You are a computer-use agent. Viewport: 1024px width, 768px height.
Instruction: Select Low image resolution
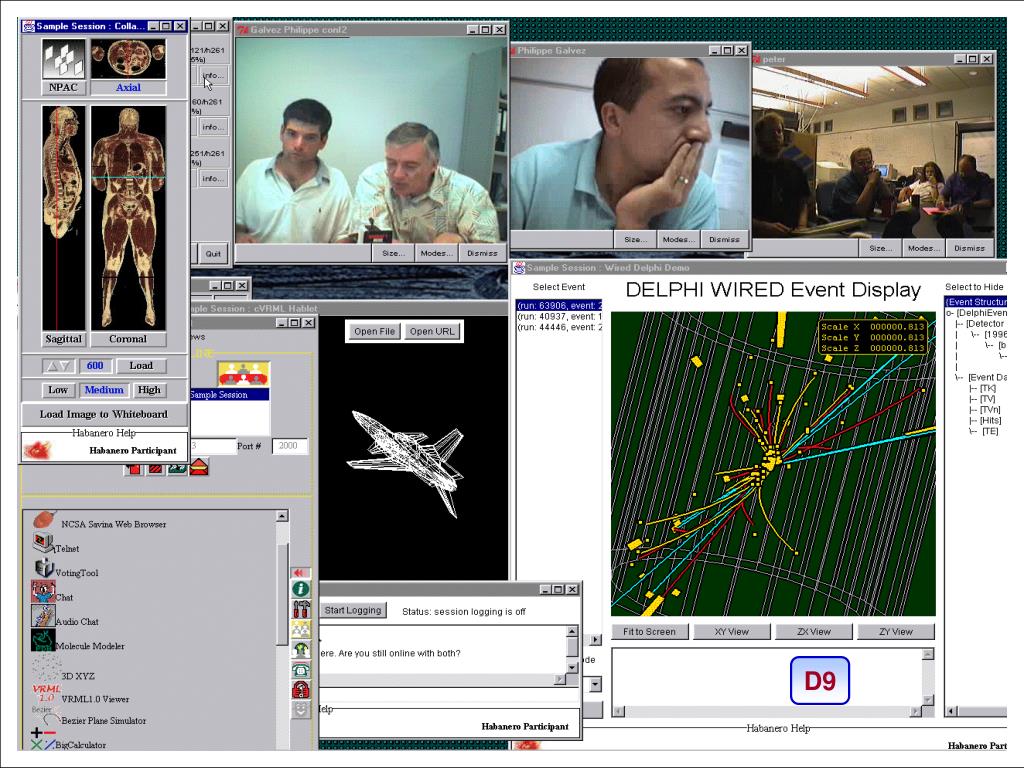point(58,390)
